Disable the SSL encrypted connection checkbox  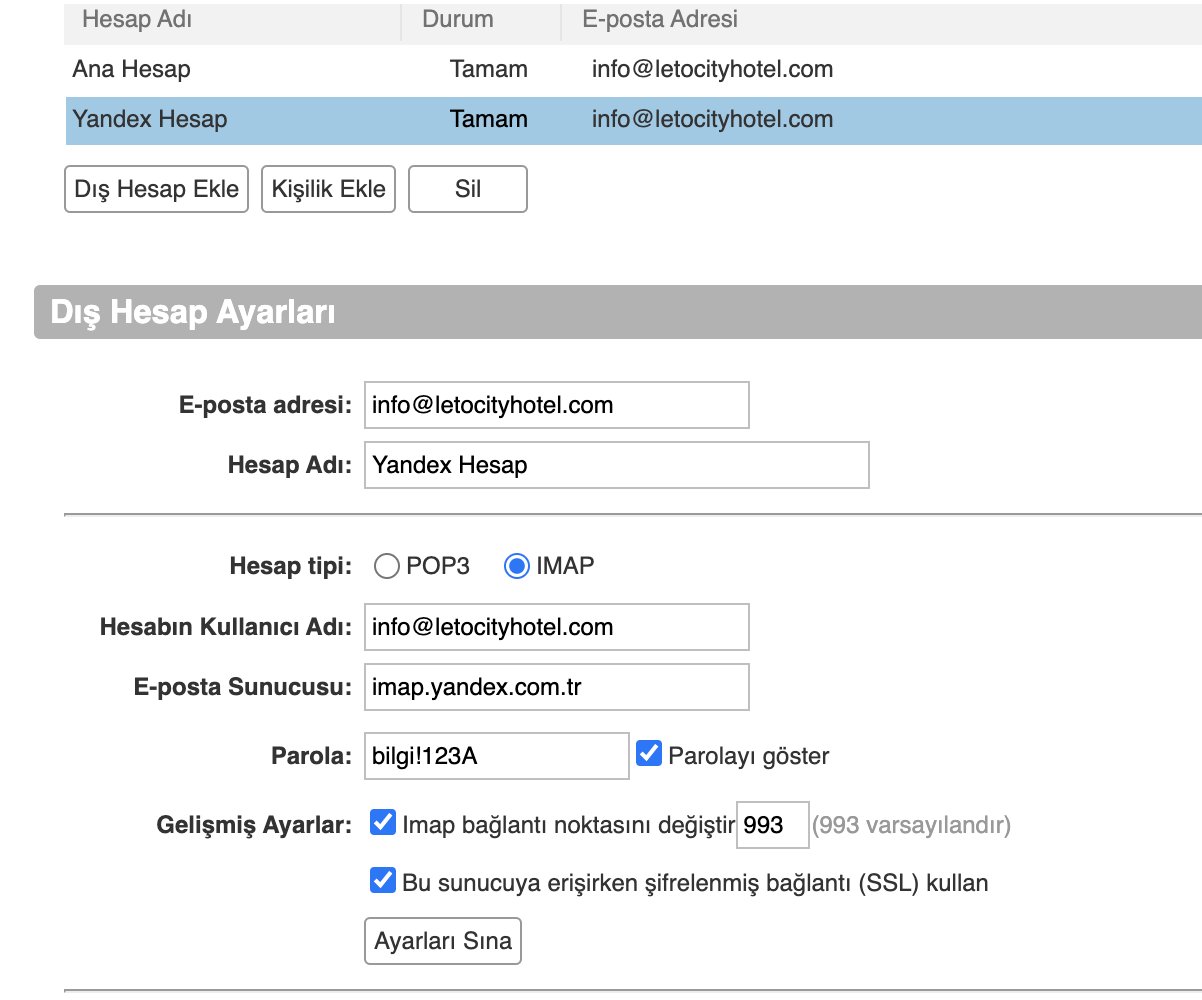[x=383, y=882]
